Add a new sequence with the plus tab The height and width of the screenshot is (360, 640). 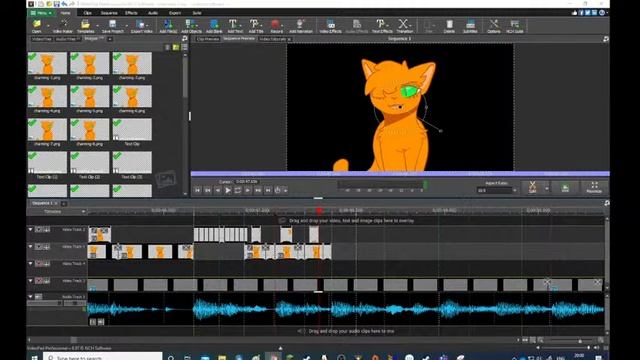[63, 203]
